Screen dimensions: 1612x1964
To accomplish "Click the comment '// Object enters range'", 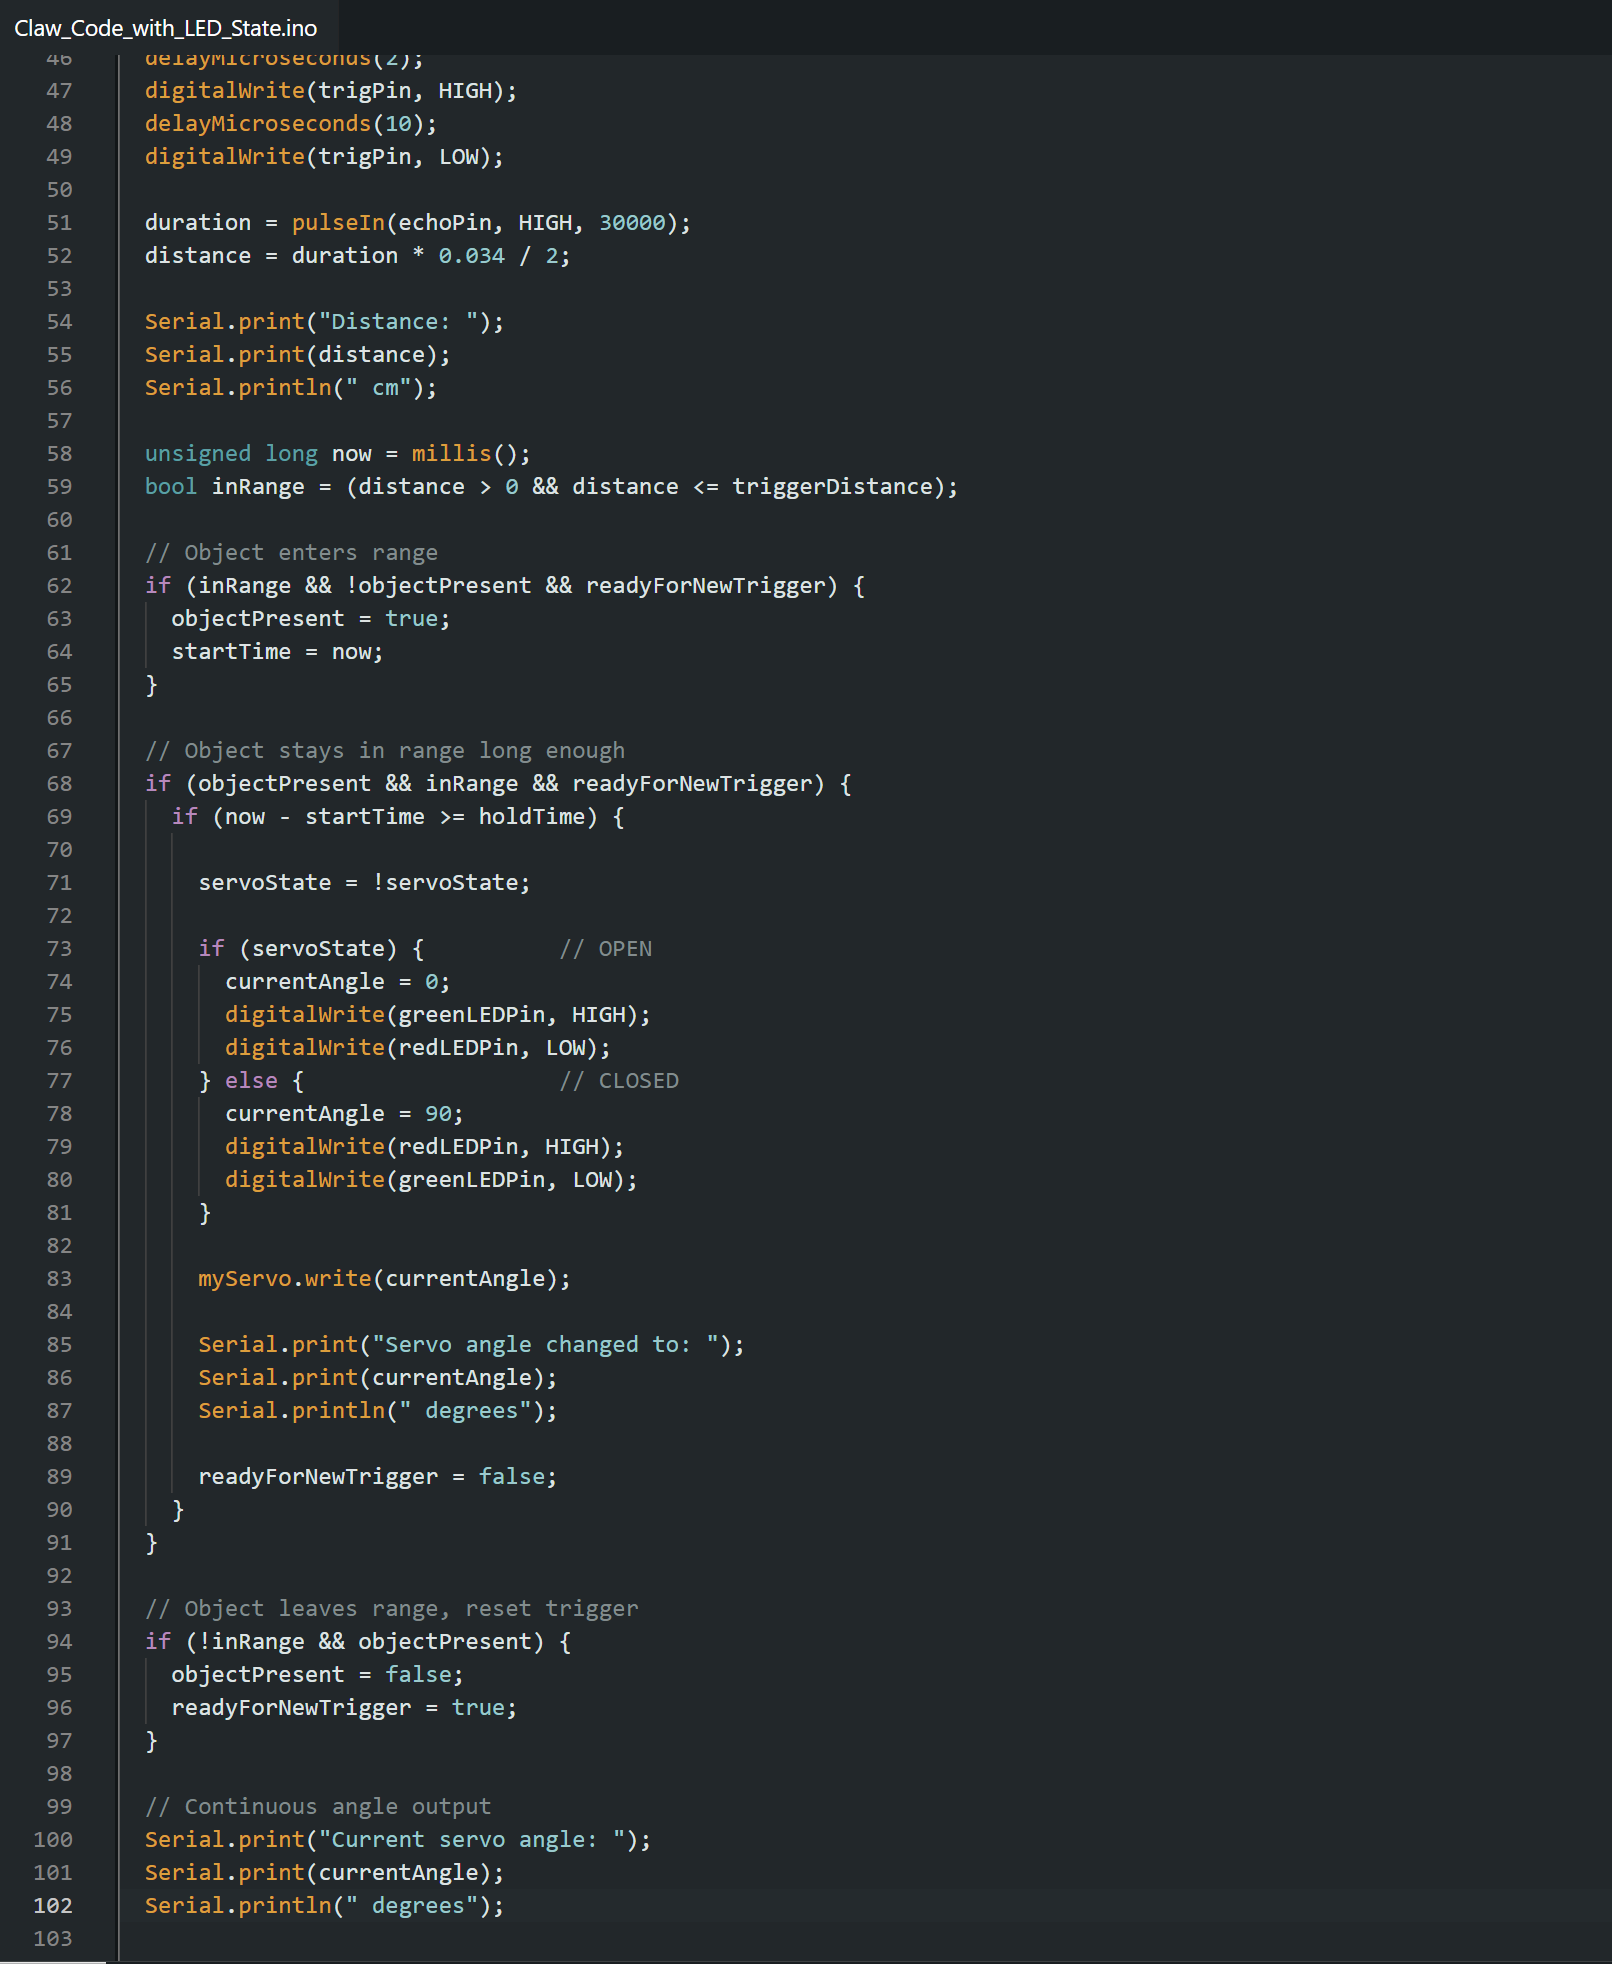I will pos(291,553).
